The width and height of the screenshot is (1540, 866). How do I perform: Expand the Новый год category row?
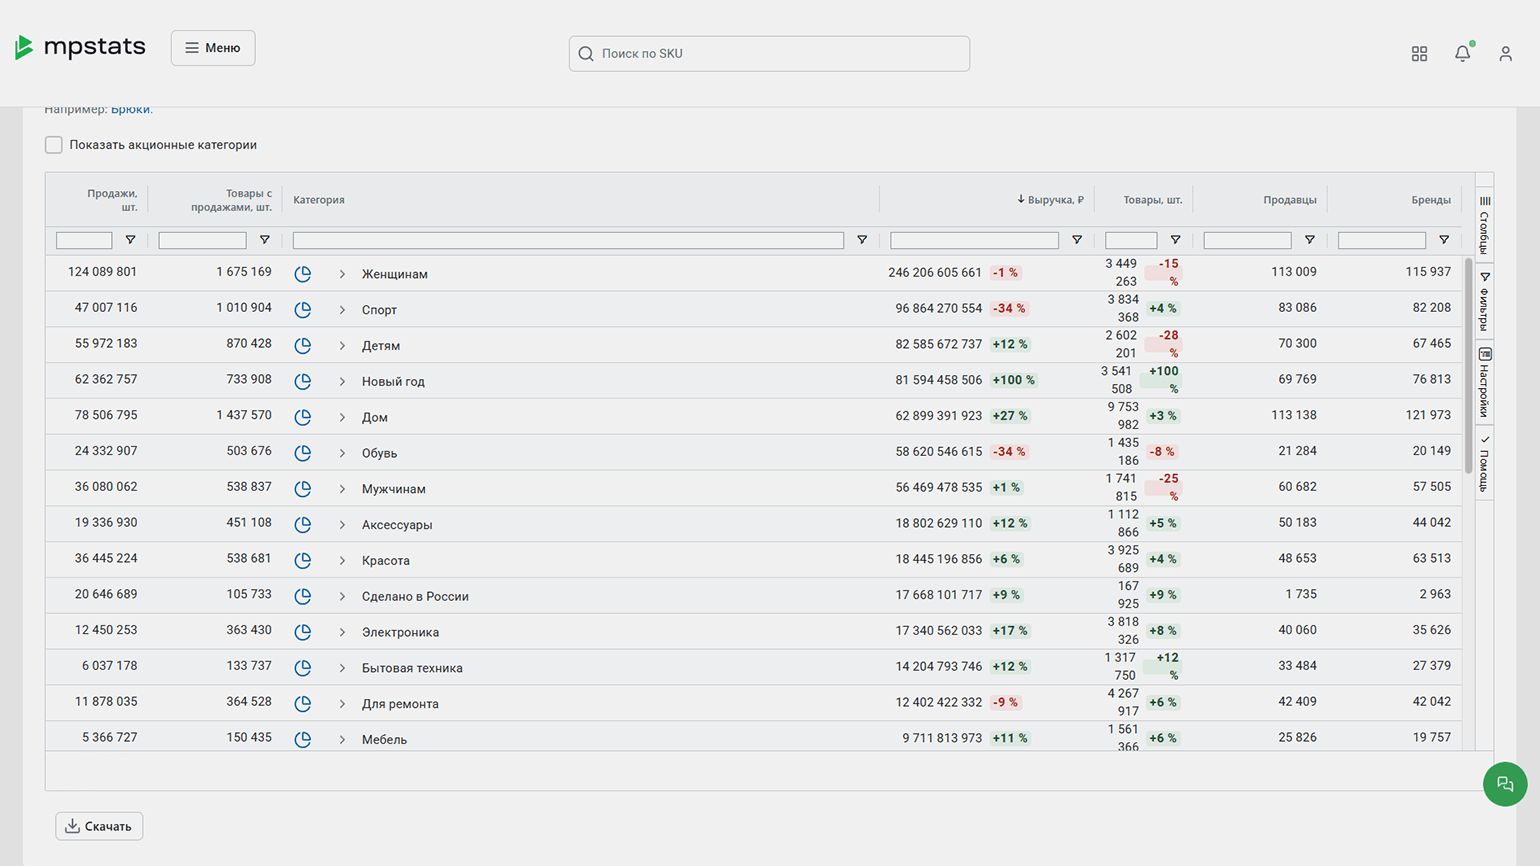tap(342, 382)
